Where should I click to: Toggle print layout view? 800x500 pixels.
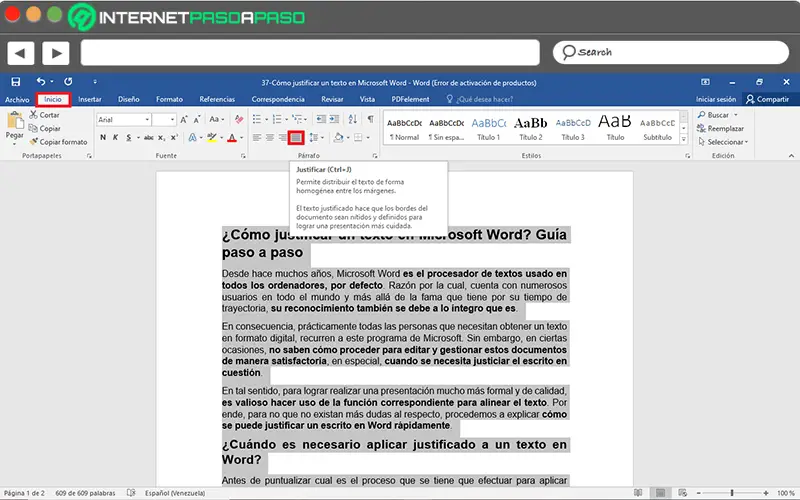tap(660, 493)
